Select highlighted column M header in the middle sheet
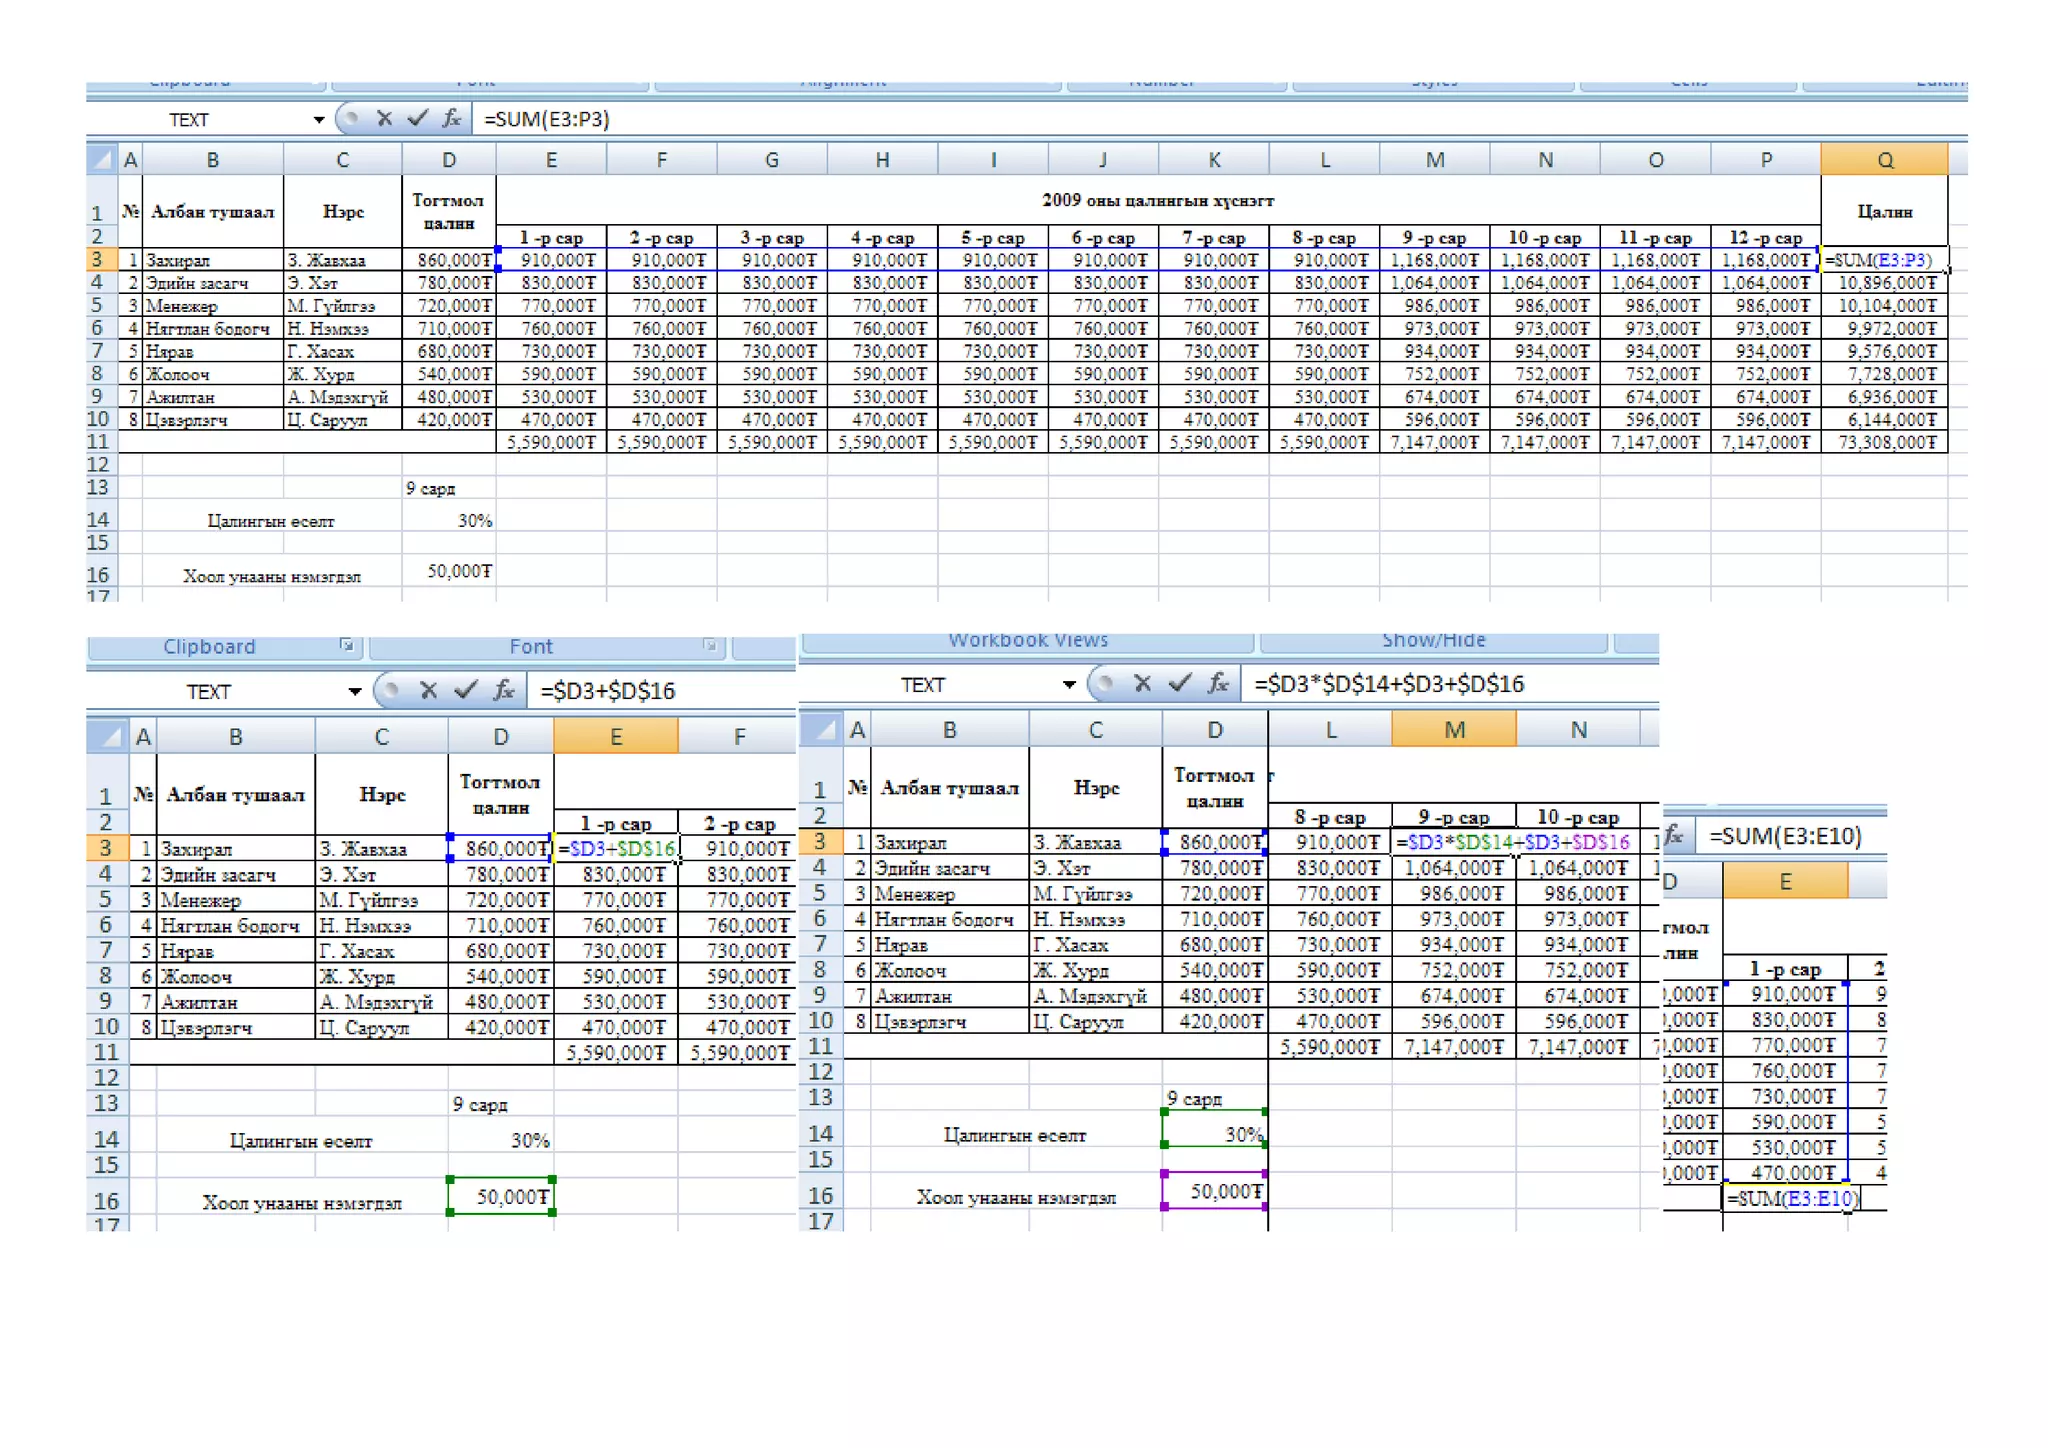The width and height of the screenshot is (2048, 1448). (1453, 730)
